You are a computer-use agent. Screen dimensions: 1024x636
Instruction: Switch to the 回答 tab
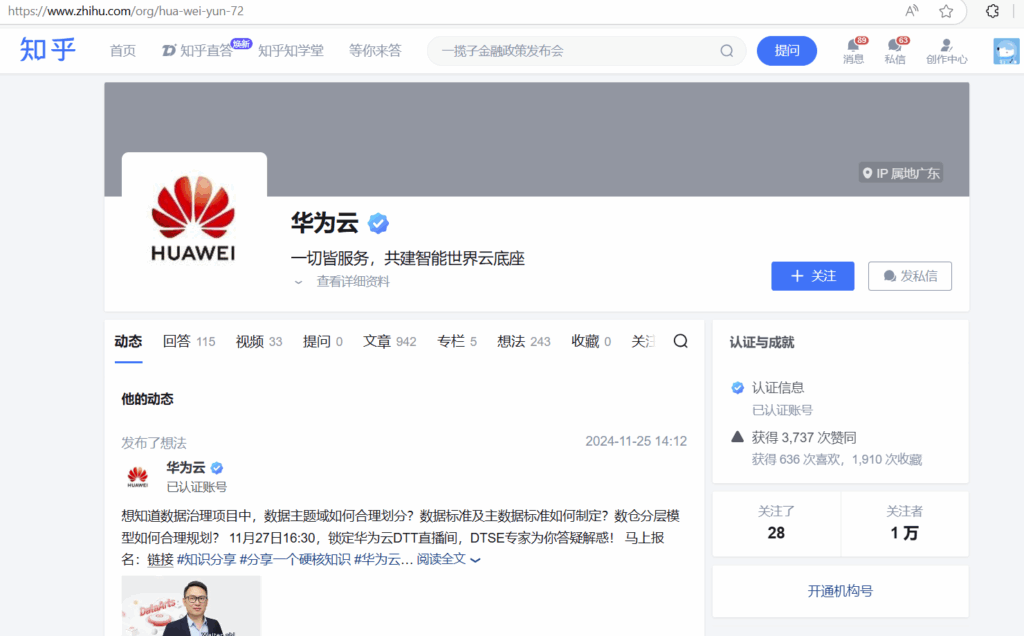189,342
